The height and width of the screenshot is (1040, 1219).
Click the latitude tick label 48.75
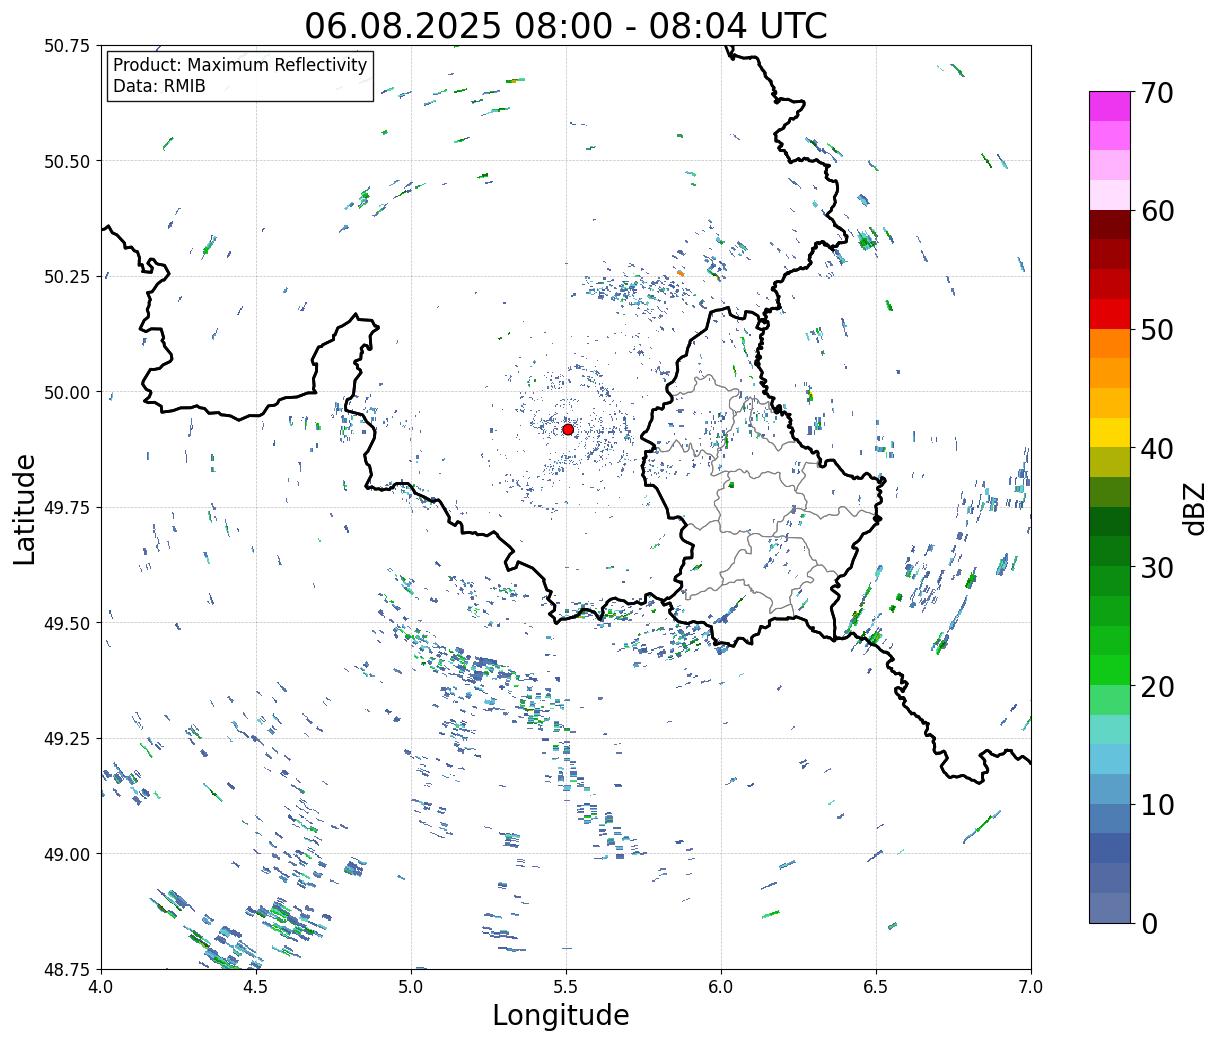tap(67, 969)
